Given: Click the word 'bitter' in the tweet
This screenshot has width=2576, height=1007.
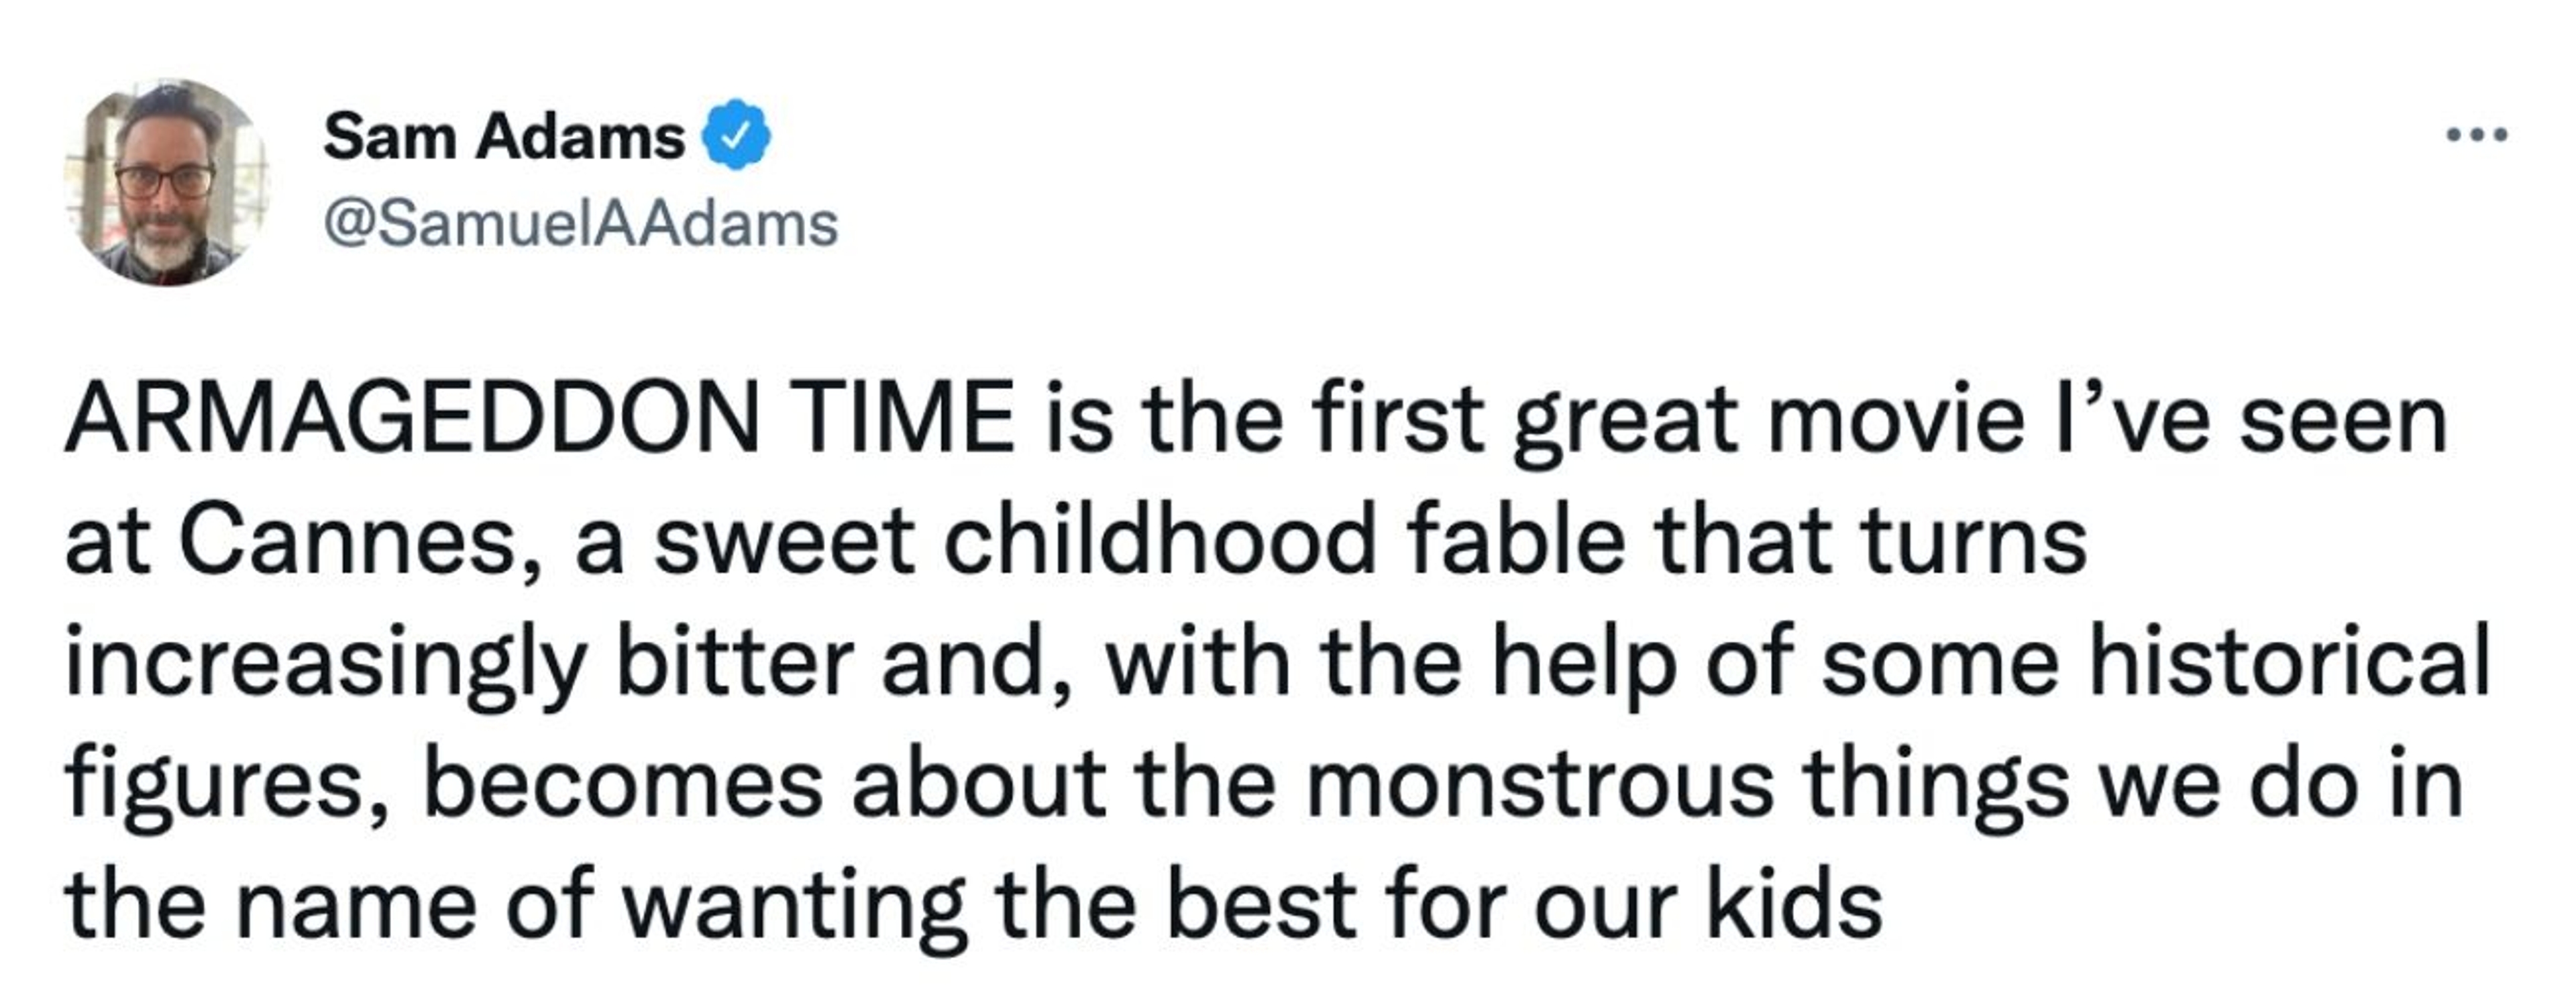Looking at the screenshot, I should [735, 661].
